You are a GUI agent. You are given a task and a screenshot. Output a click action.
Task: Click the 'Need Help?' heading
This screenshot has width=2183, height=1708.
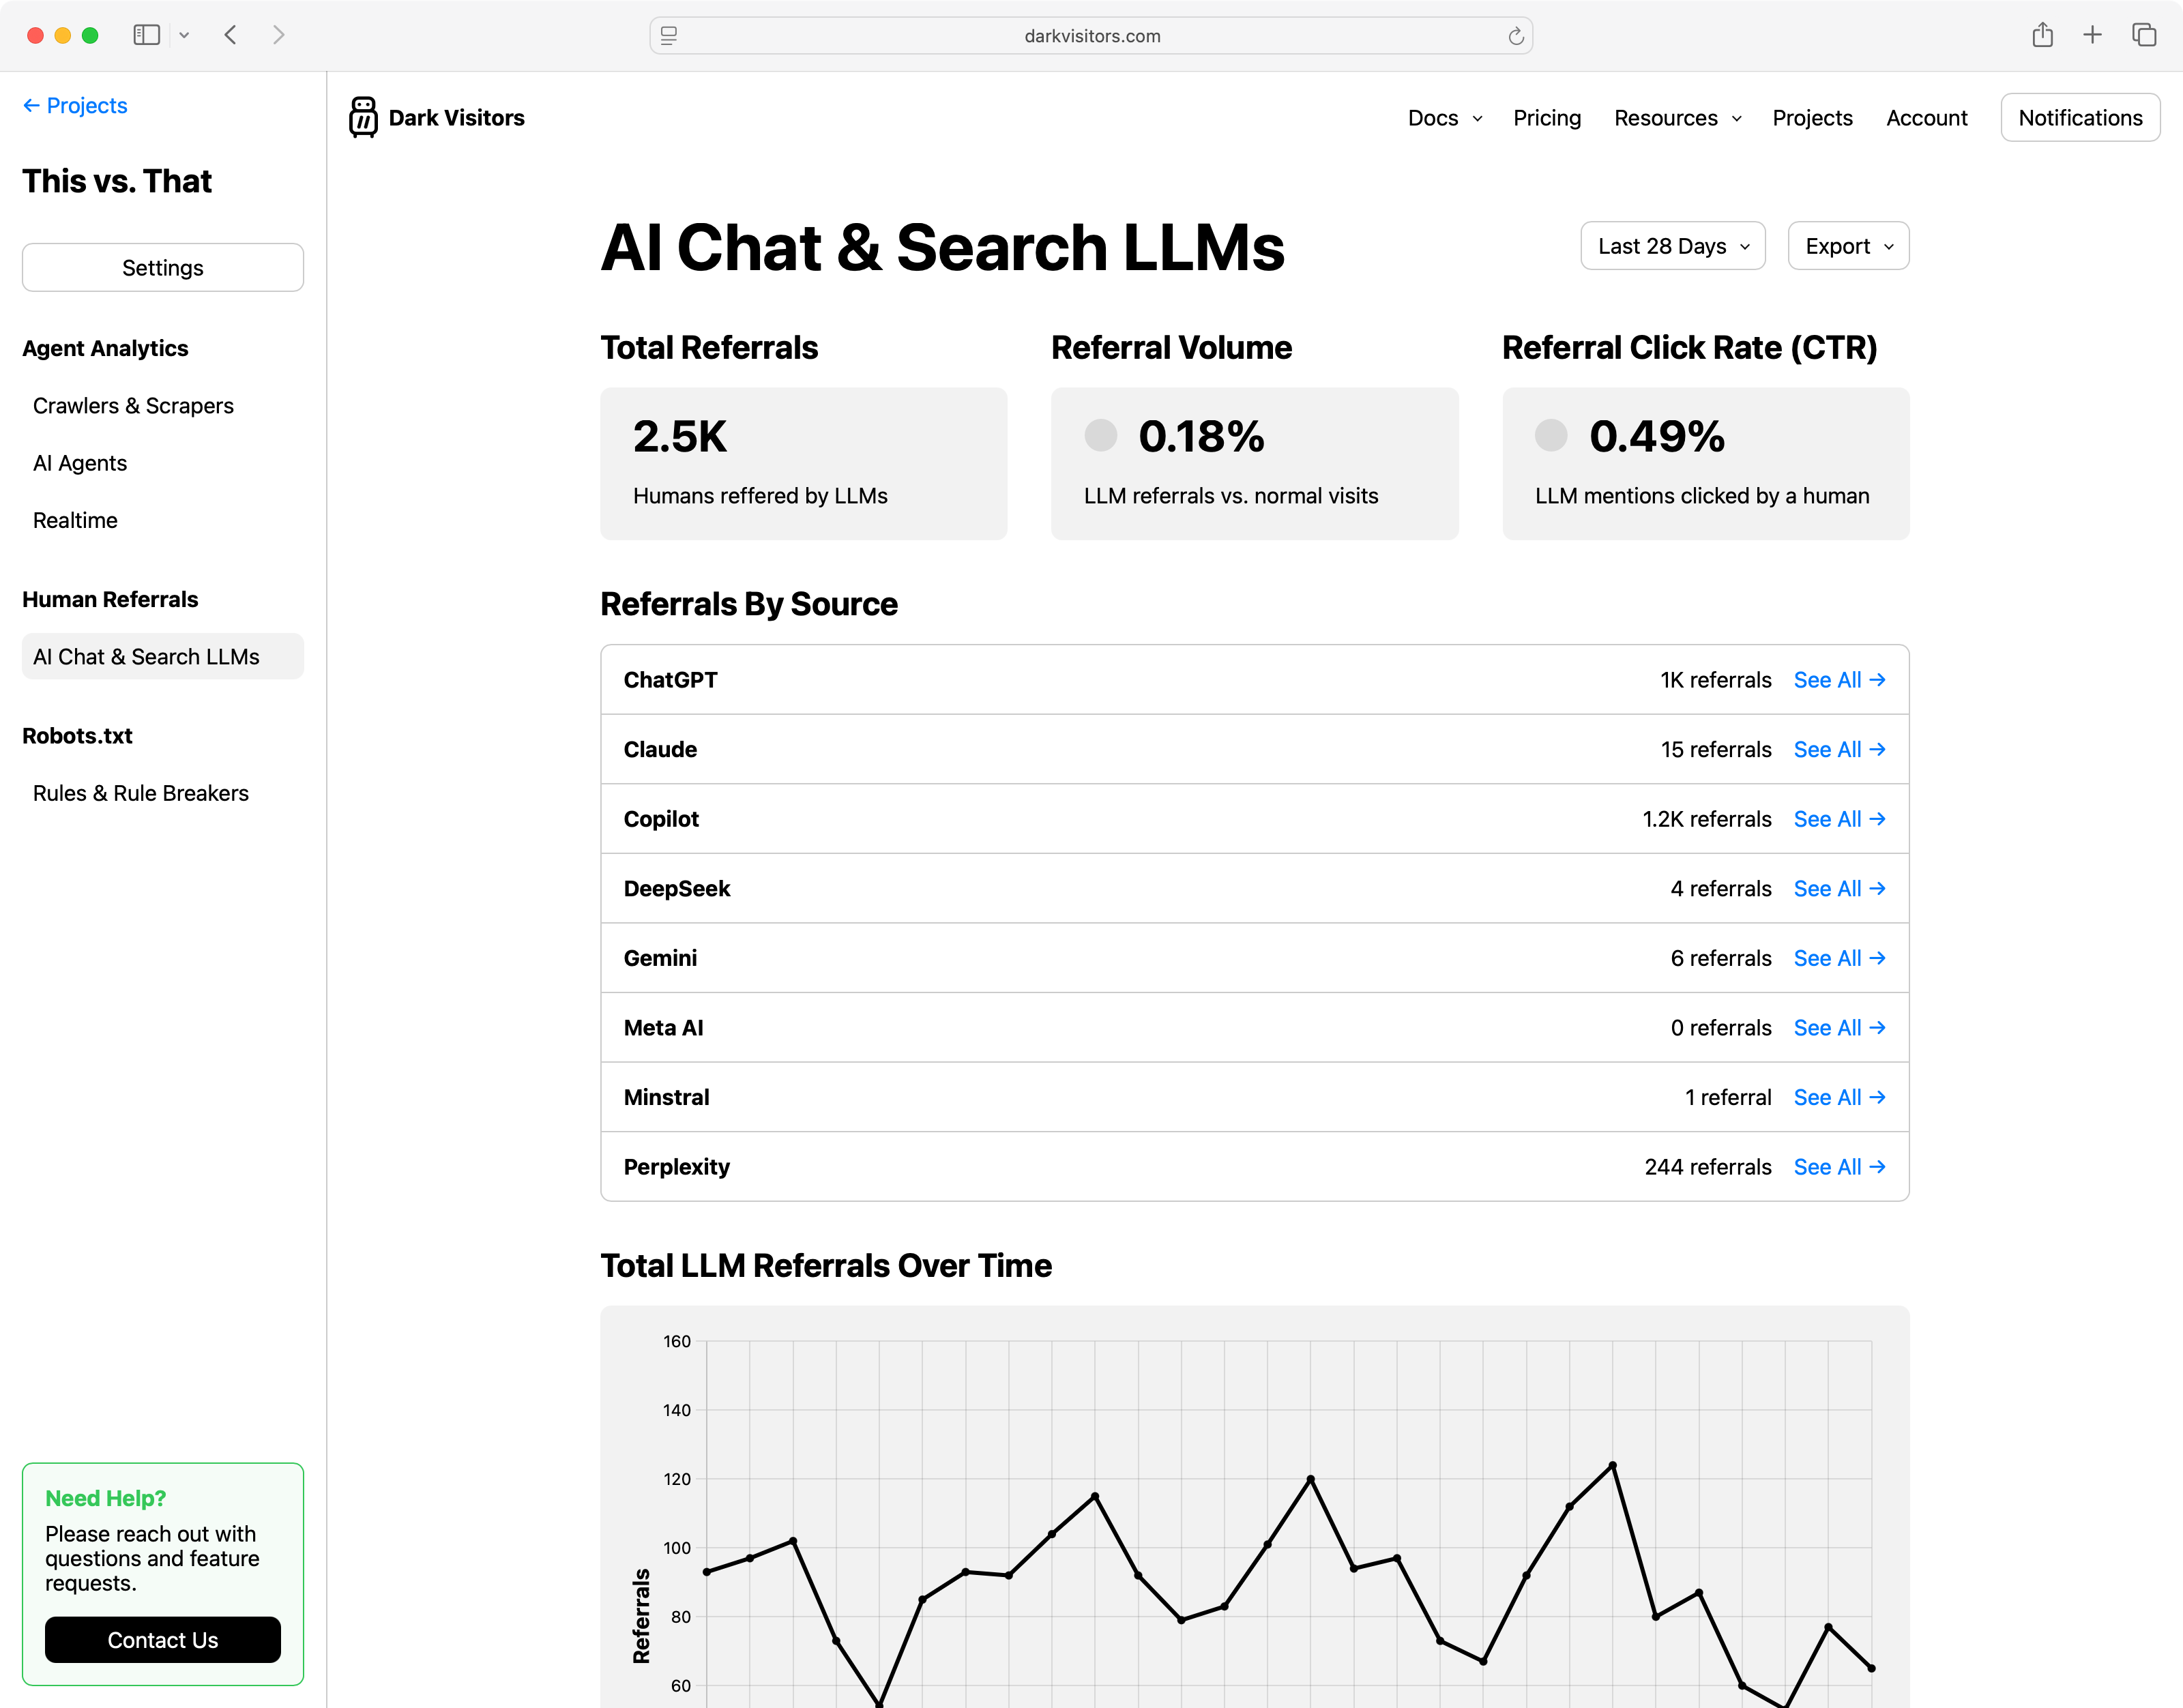106,1497
